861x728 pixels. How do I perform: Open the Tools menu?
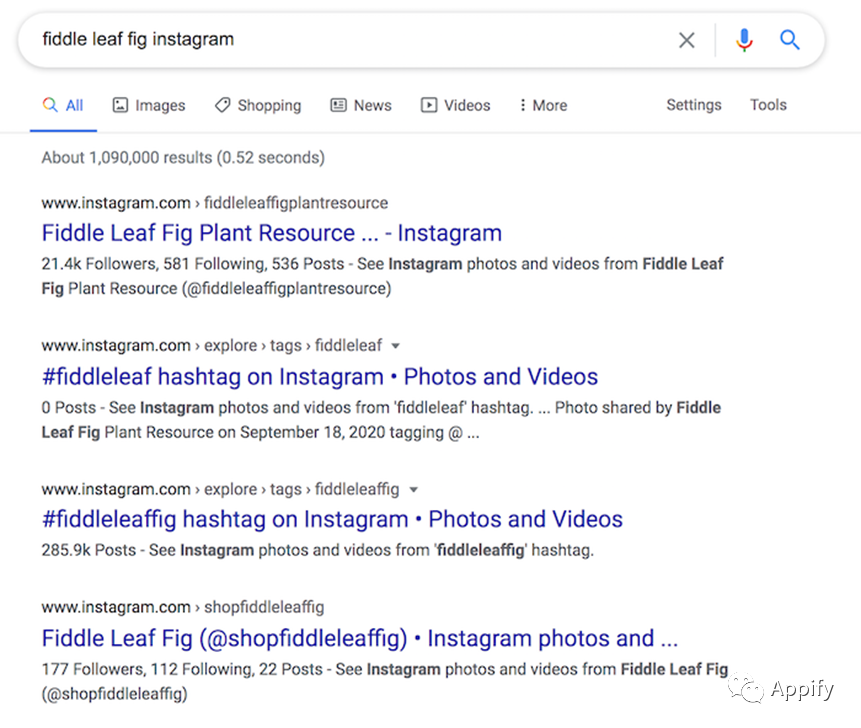768,105
